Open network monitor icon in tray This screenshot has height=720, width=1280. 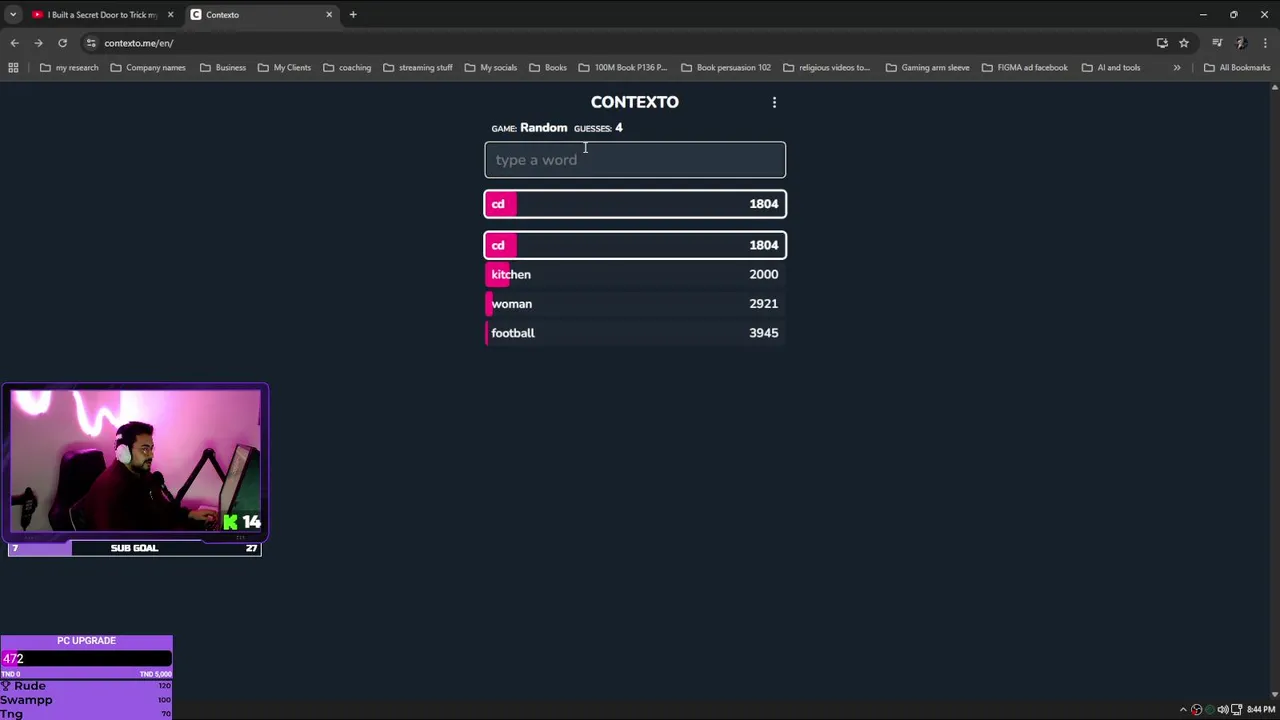coord(1236,710)
